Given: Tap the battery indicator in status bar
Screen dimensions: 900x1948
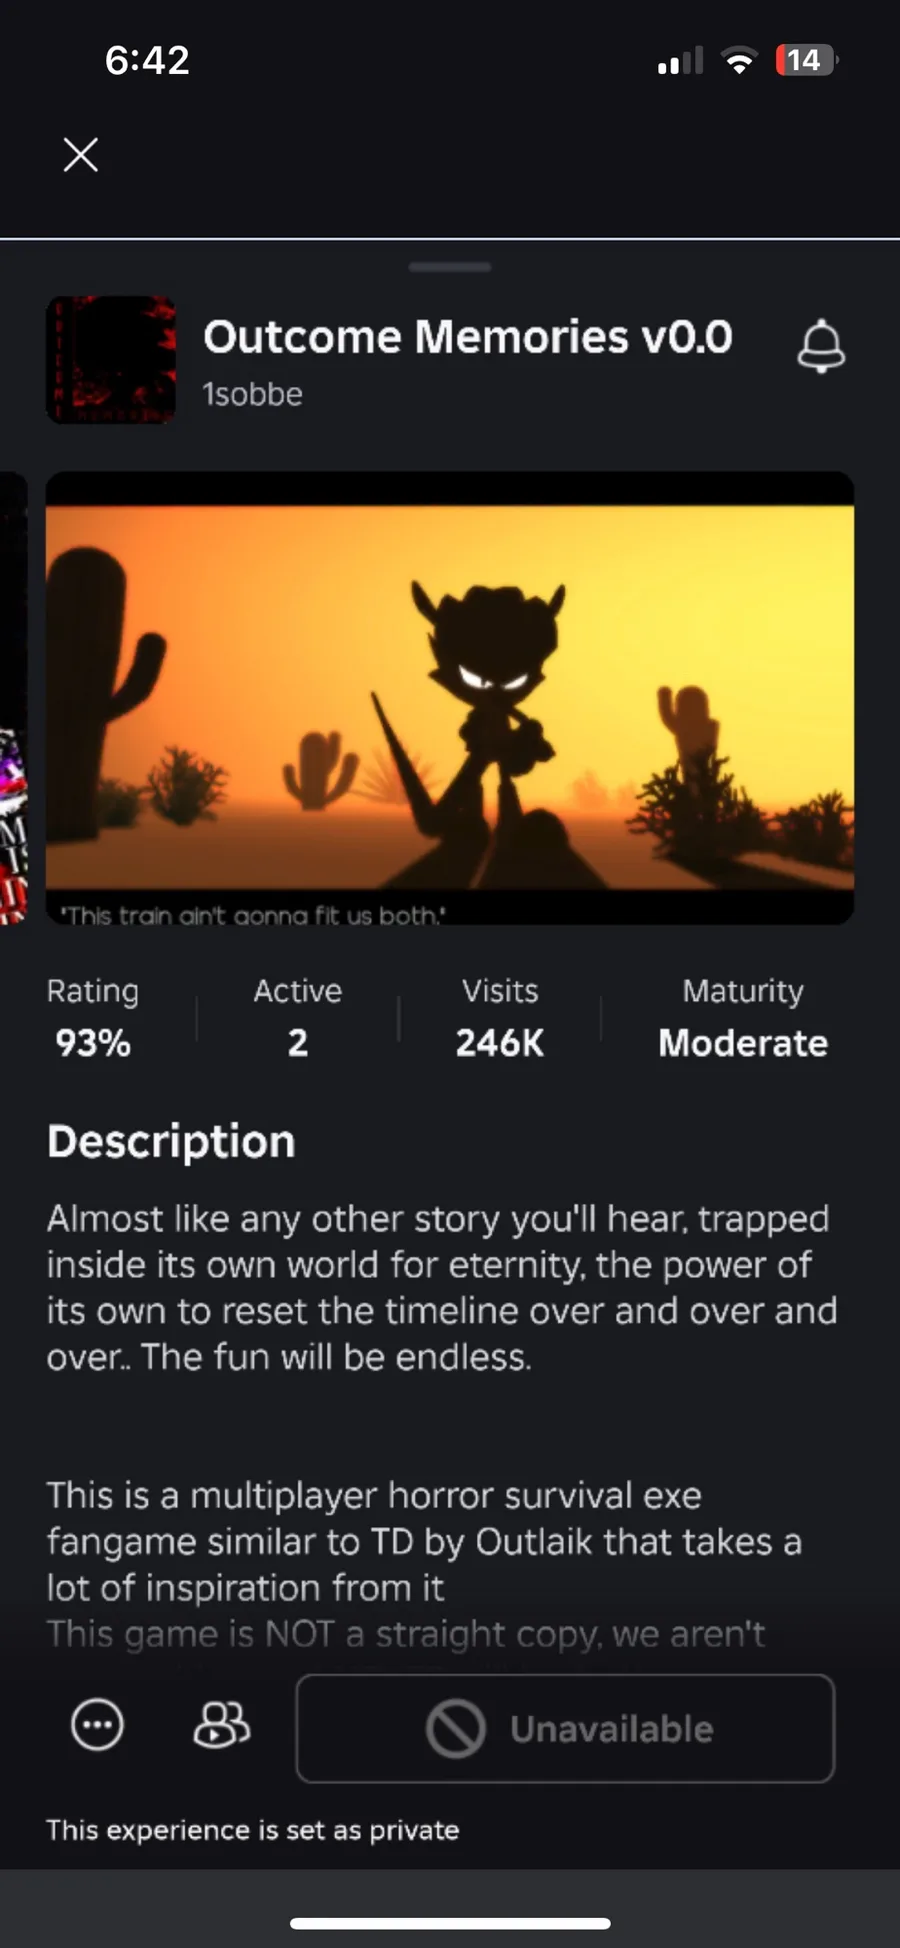Looking at the screenshot, I should (x=807, y=60).
